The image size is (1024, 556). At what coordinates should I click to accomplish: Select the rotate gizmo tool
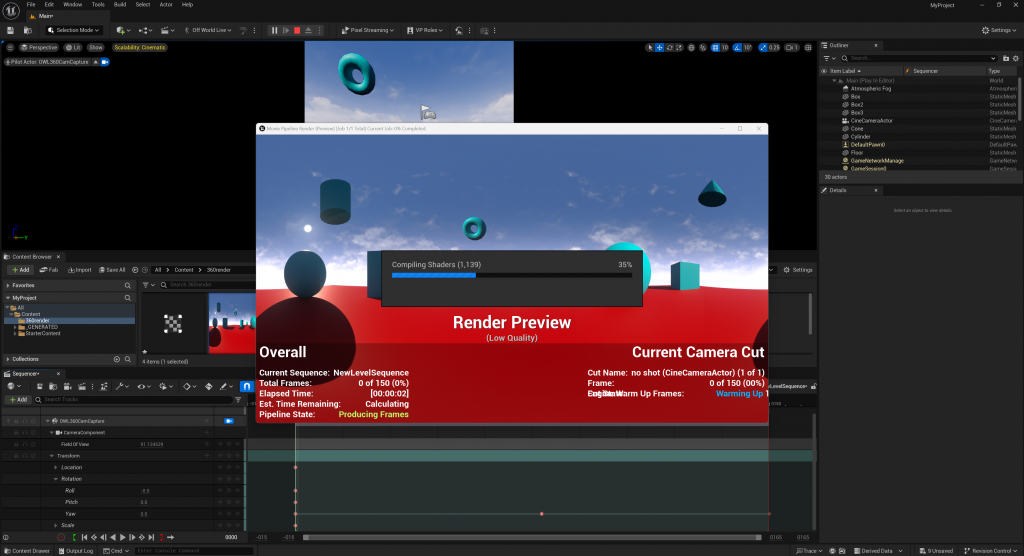pos(669,48)
